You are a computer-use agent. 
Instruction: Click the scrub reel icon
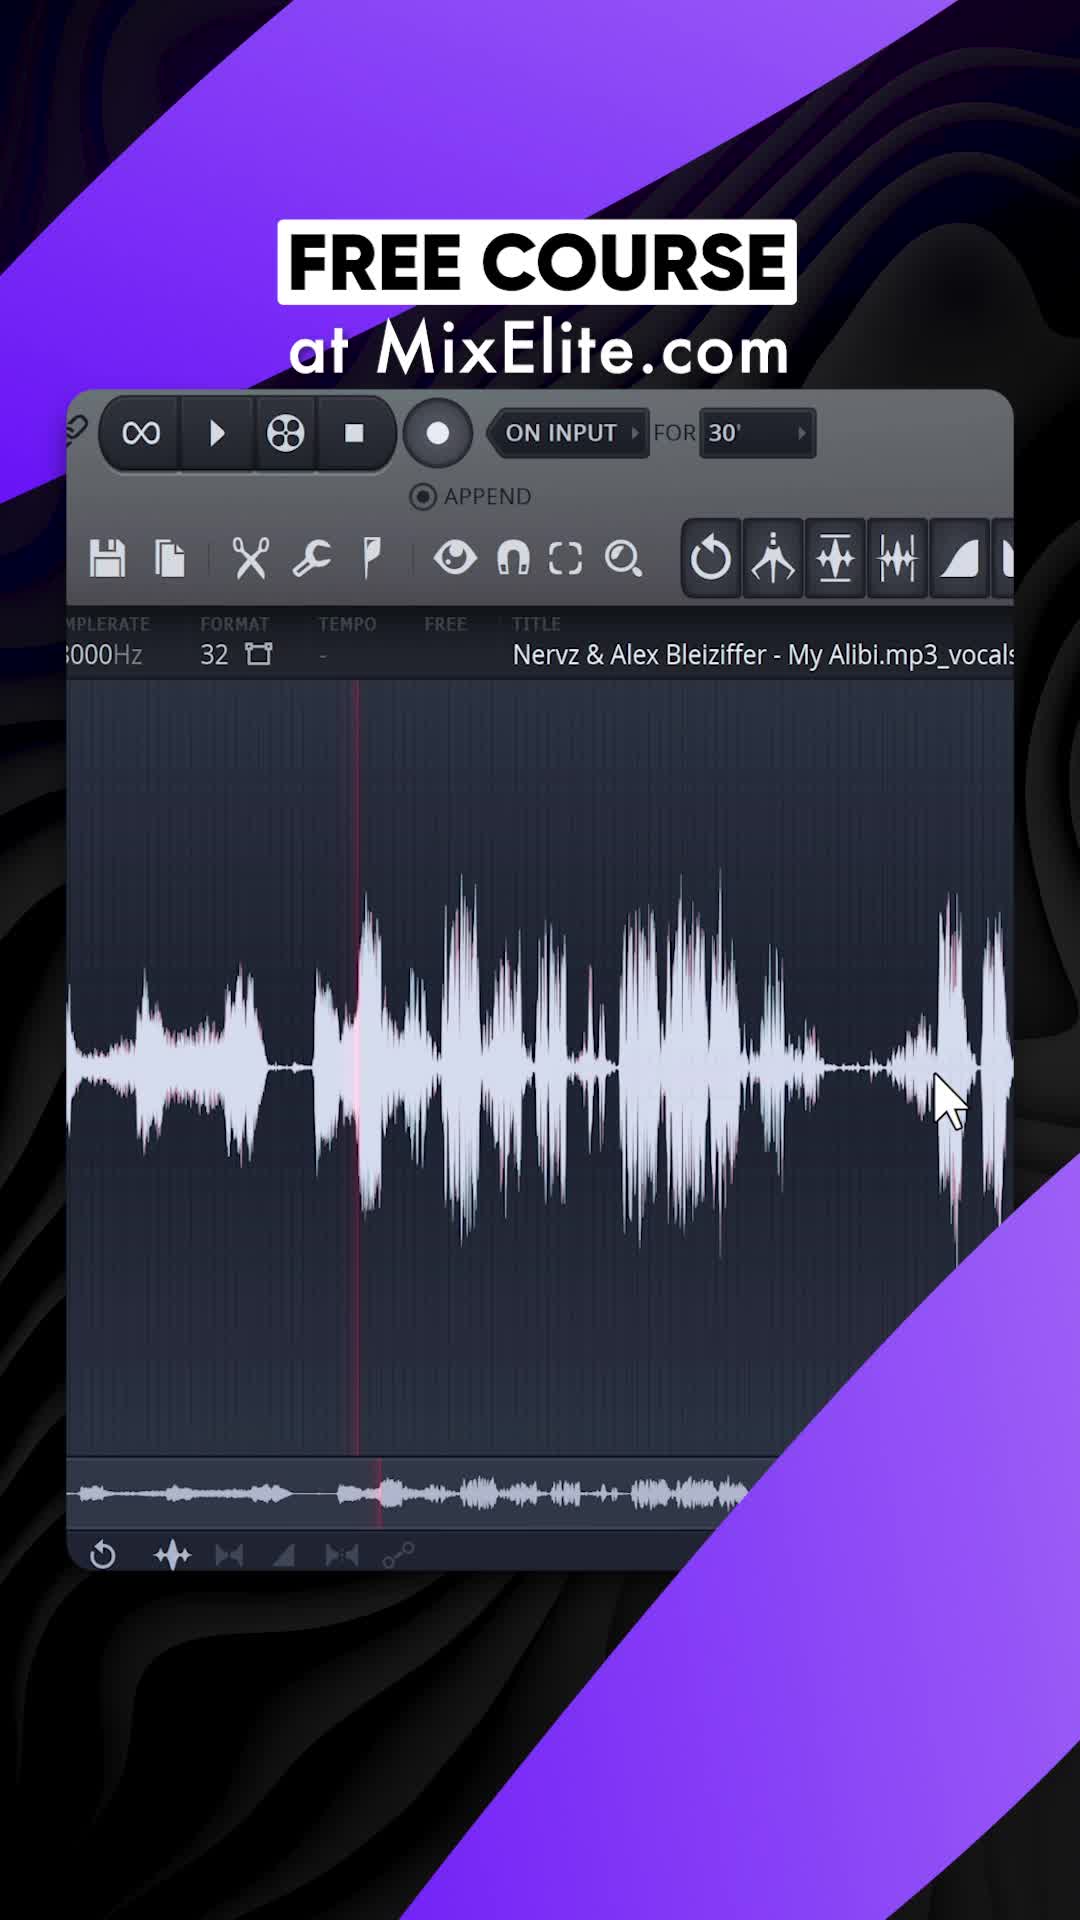[x=286, y=433]
